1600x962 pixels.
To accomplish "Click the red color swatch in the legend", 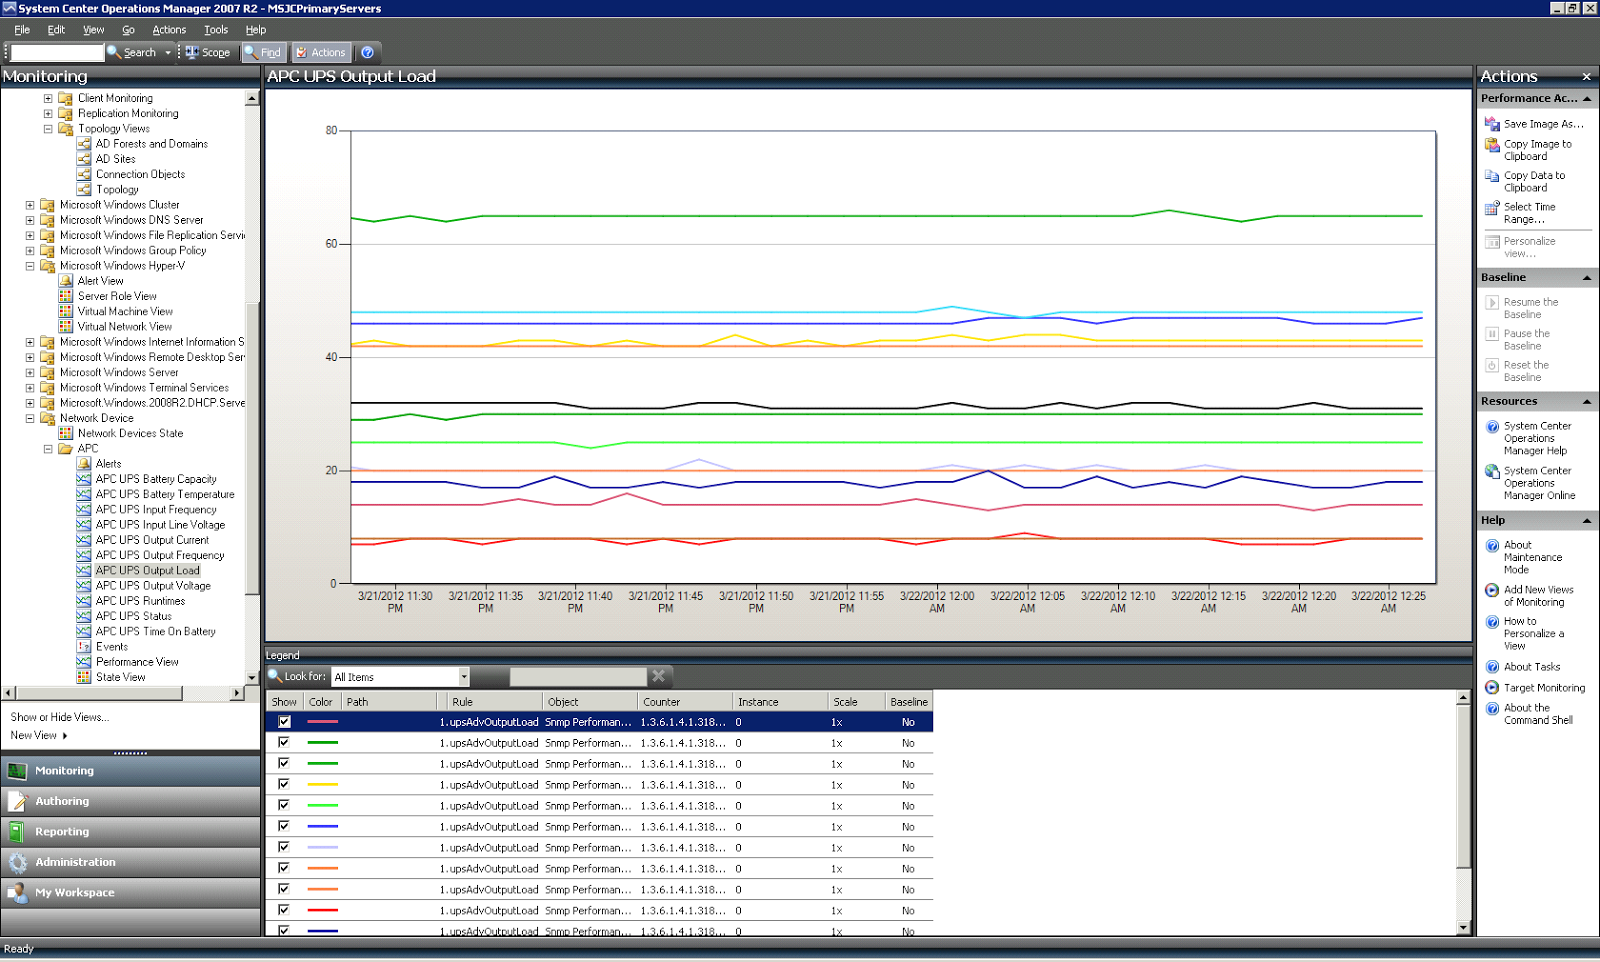I will point(320,910).
